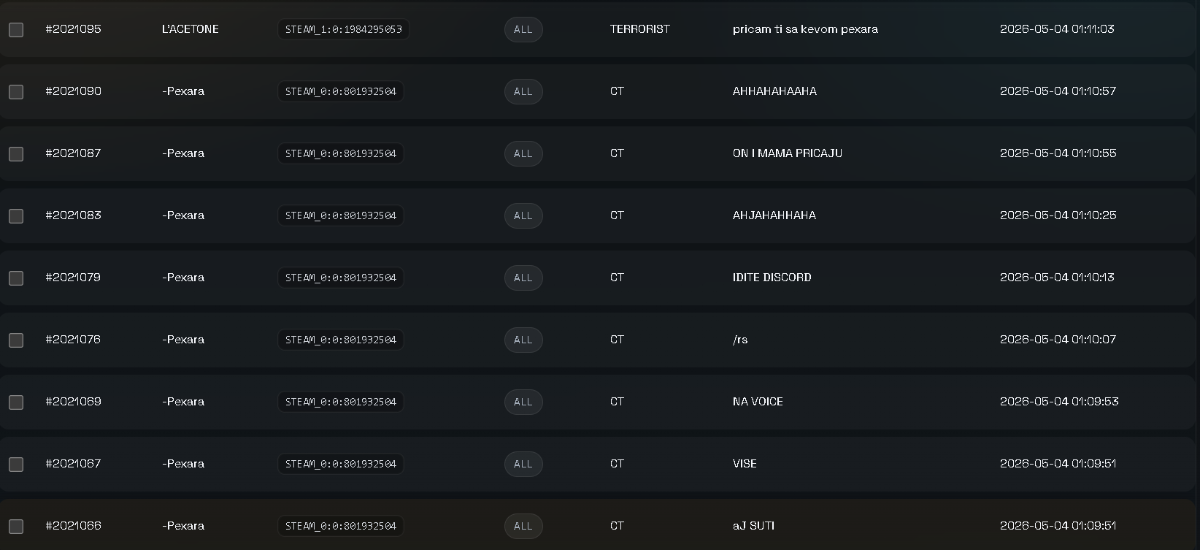Click ALL badge in L'ACETONE row
The image size is (1200, 550).
523,29
